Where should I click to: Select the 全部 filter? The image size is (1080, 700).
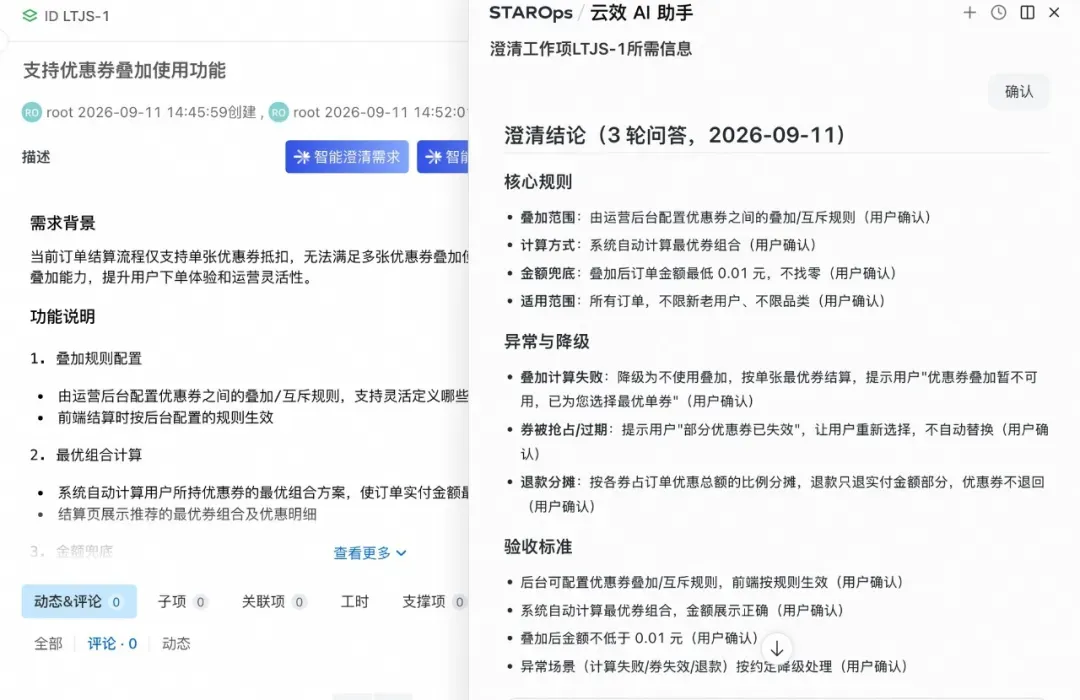pos(48,644)
